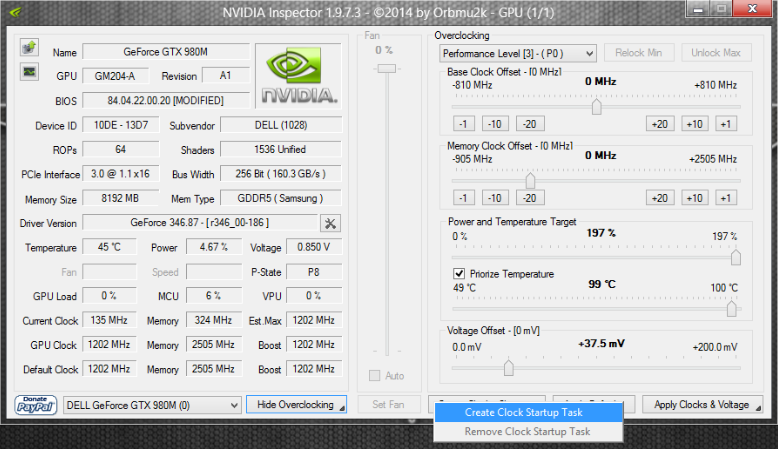Screen dimensions: 778x449
Task: Minimize the NVIDIA Inspector window
Action: [698, 9]
